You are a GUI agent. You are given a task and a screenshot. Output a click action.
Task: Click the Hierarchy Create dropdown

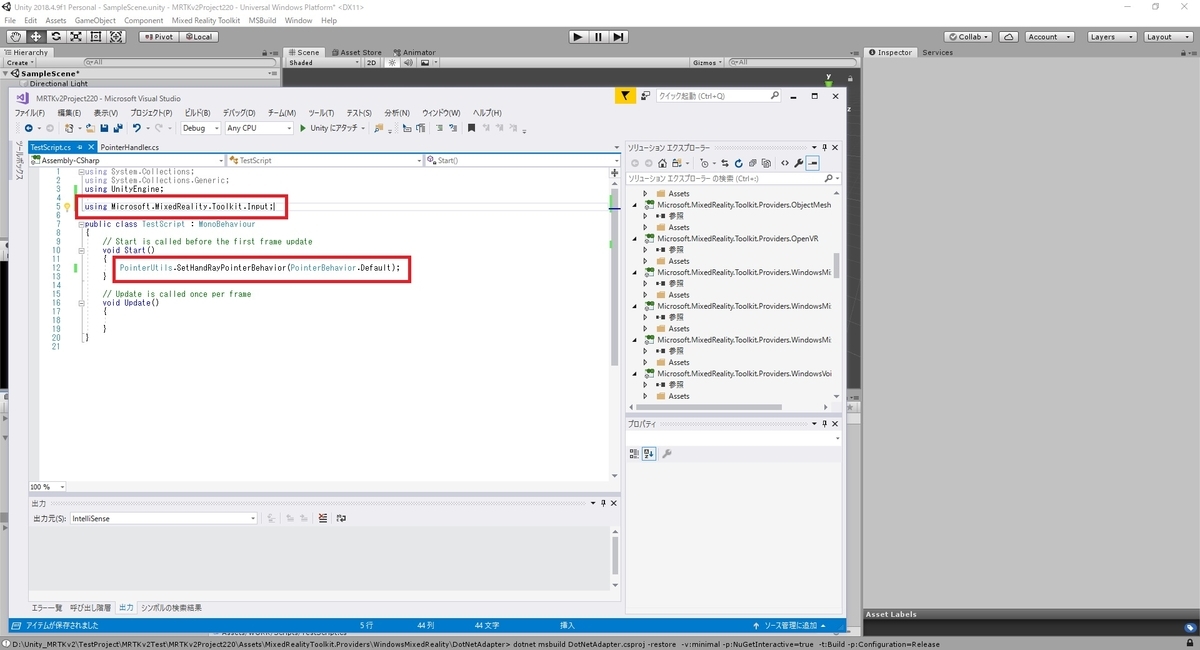pyautogui.click(x=20, y=62)
